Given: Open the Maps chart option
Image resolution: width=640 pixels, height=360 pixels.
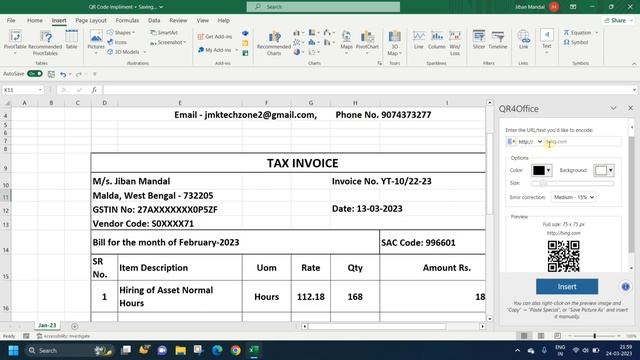Looking at the screenshot, I should point(346,42).
